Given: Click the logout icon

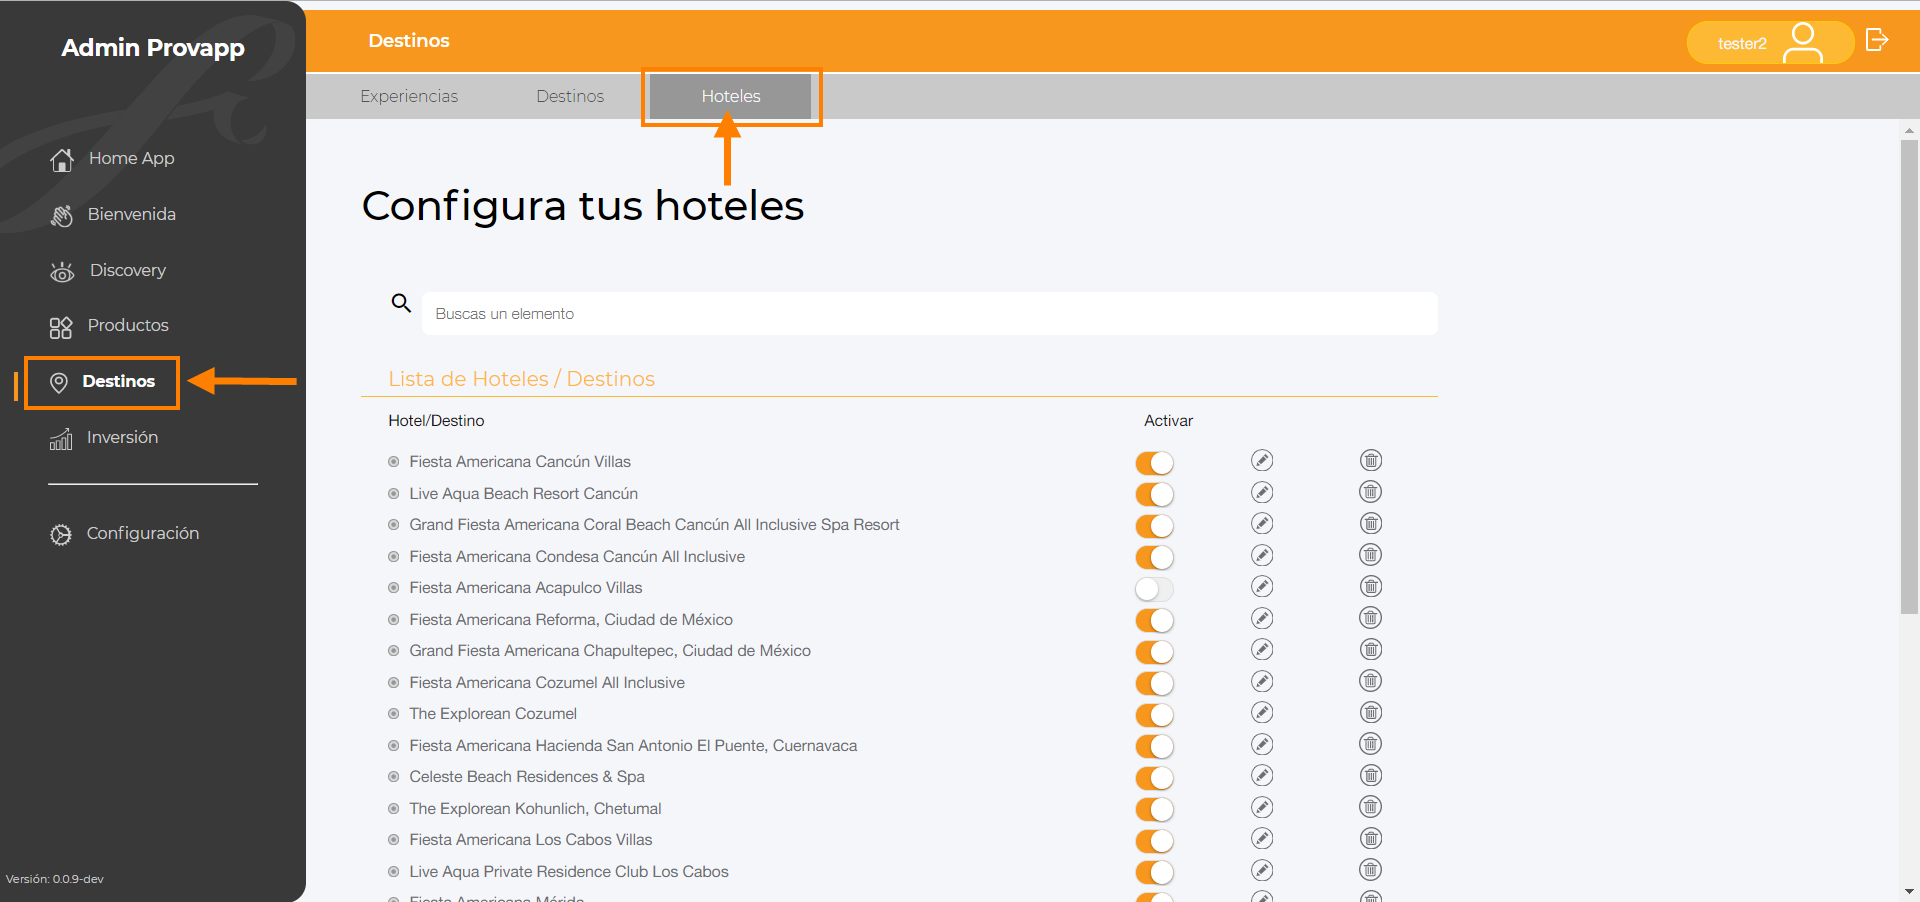Looking at the screenshot, I should (1877, 40).
